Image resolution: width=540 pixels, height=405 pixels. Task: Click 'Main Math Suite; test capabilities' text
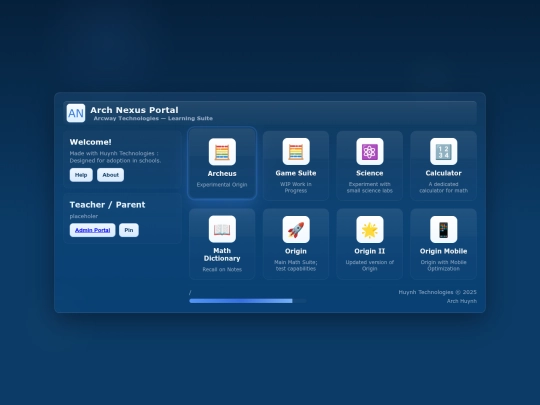click(x=296, y=266)
